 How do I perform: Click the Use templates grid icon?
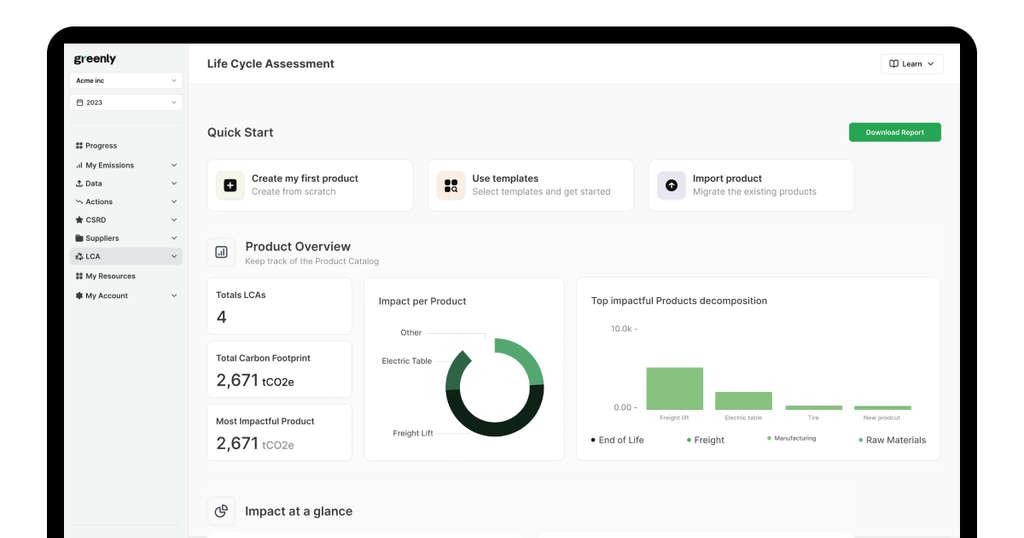tap(451, 185)
